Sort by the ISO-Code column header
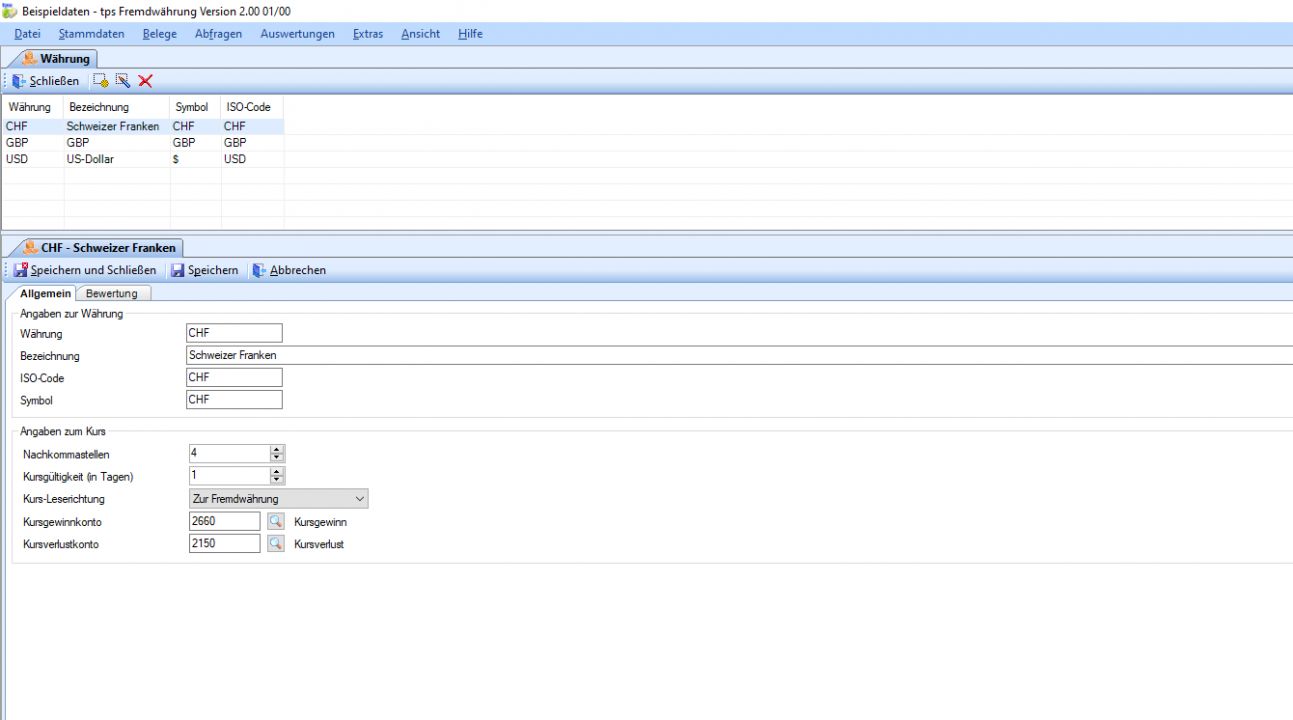The height and width of the screenshot is (720, 1293). coord(248,107)
